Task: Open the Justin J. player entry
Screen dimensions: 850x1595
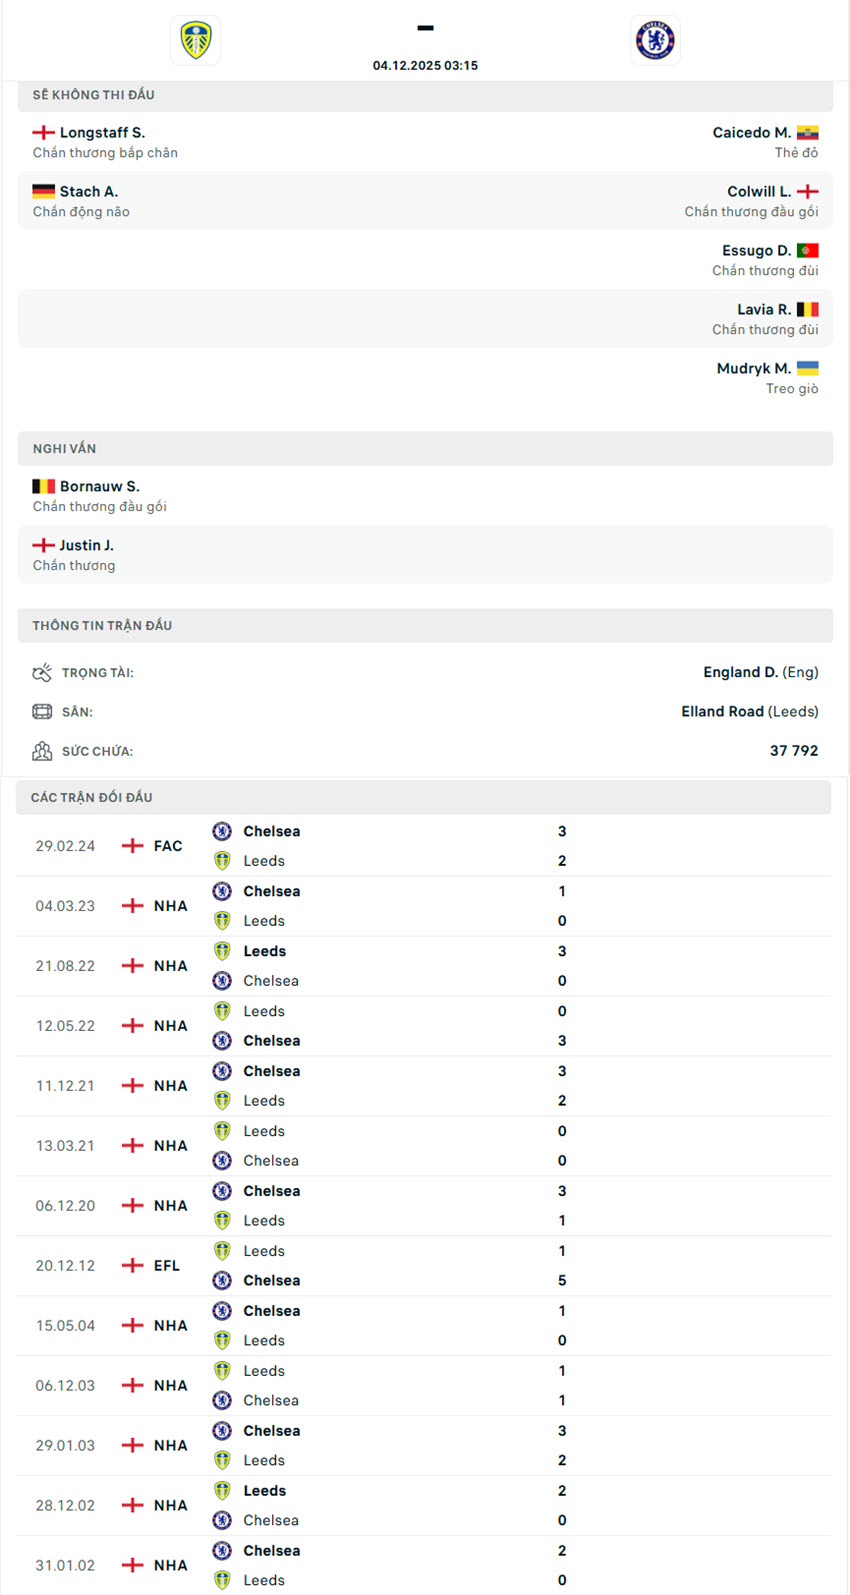Action: click(86, 546)
